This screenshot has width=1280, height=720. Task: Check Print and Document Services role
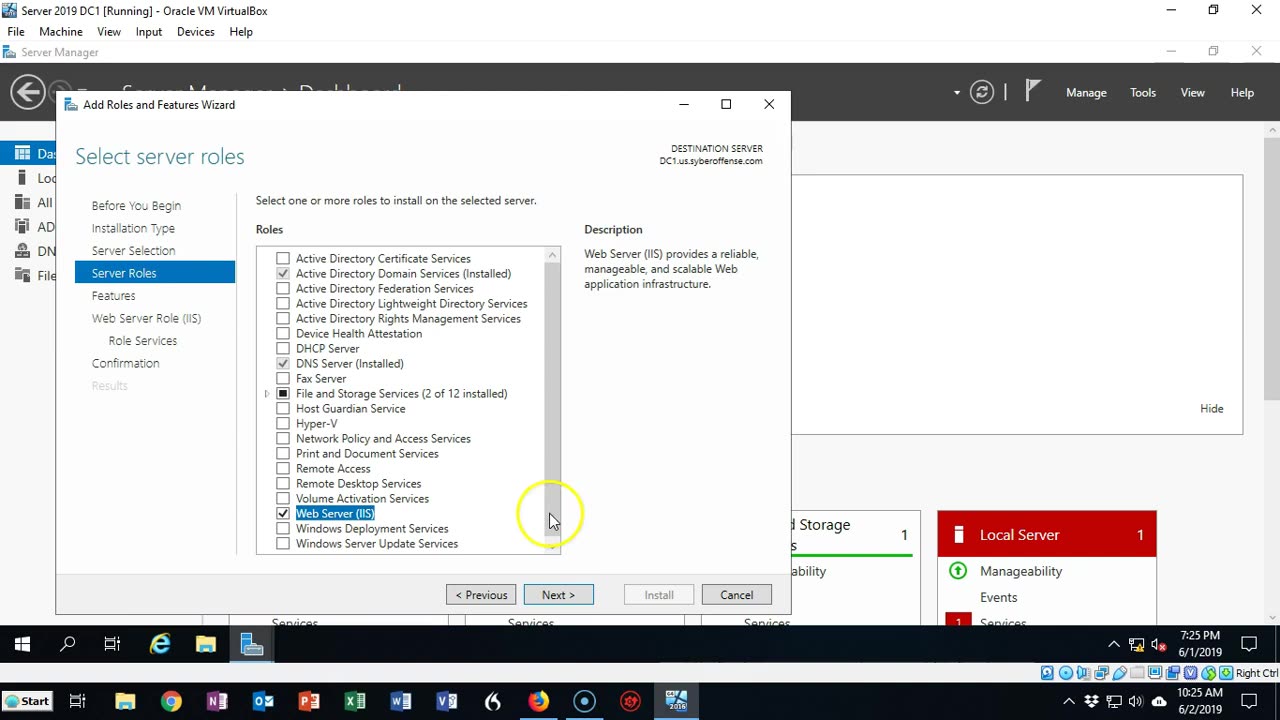click(283, 453)
